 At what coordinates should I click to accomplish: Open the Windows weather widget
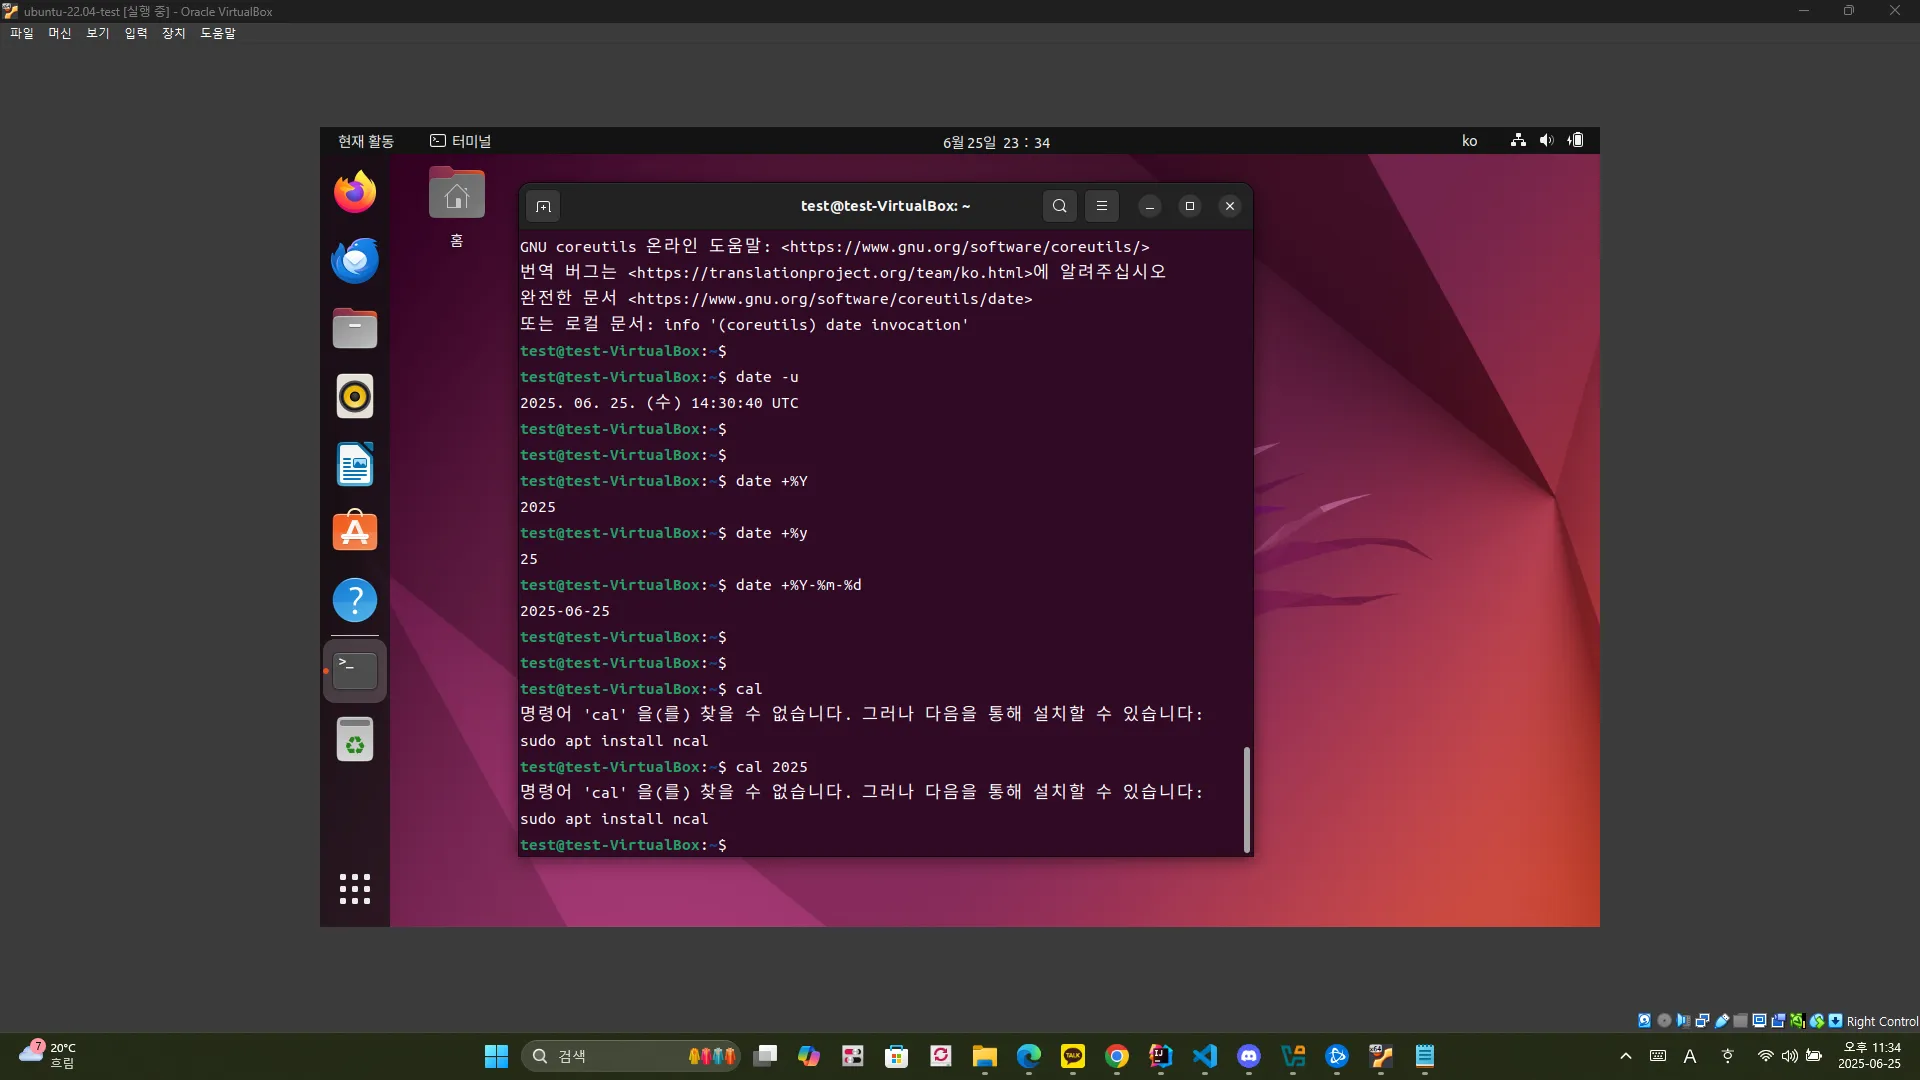(x=48, y=1056)
